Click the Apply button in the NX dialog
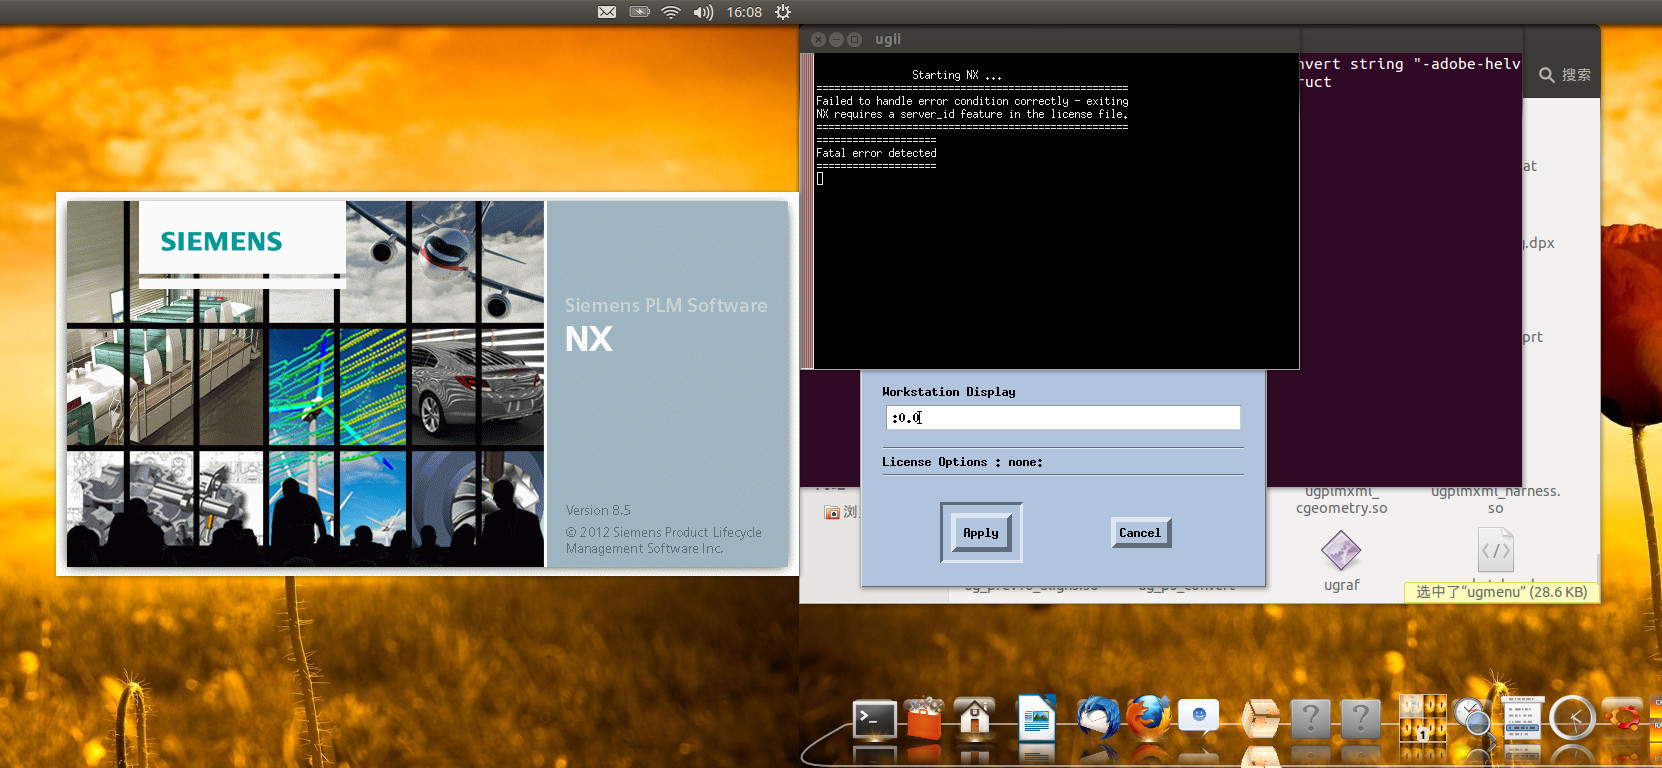 (981, 533)
